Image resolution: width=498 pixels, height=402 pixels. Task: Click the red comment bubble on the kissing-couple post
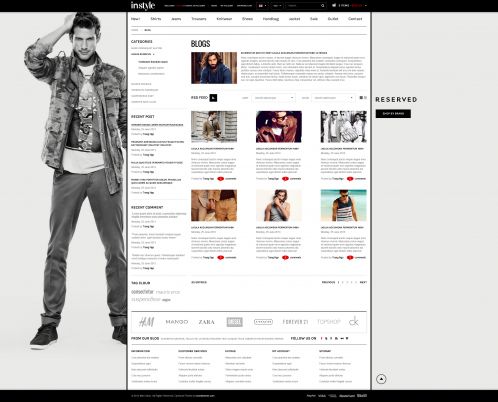(285, 179)
